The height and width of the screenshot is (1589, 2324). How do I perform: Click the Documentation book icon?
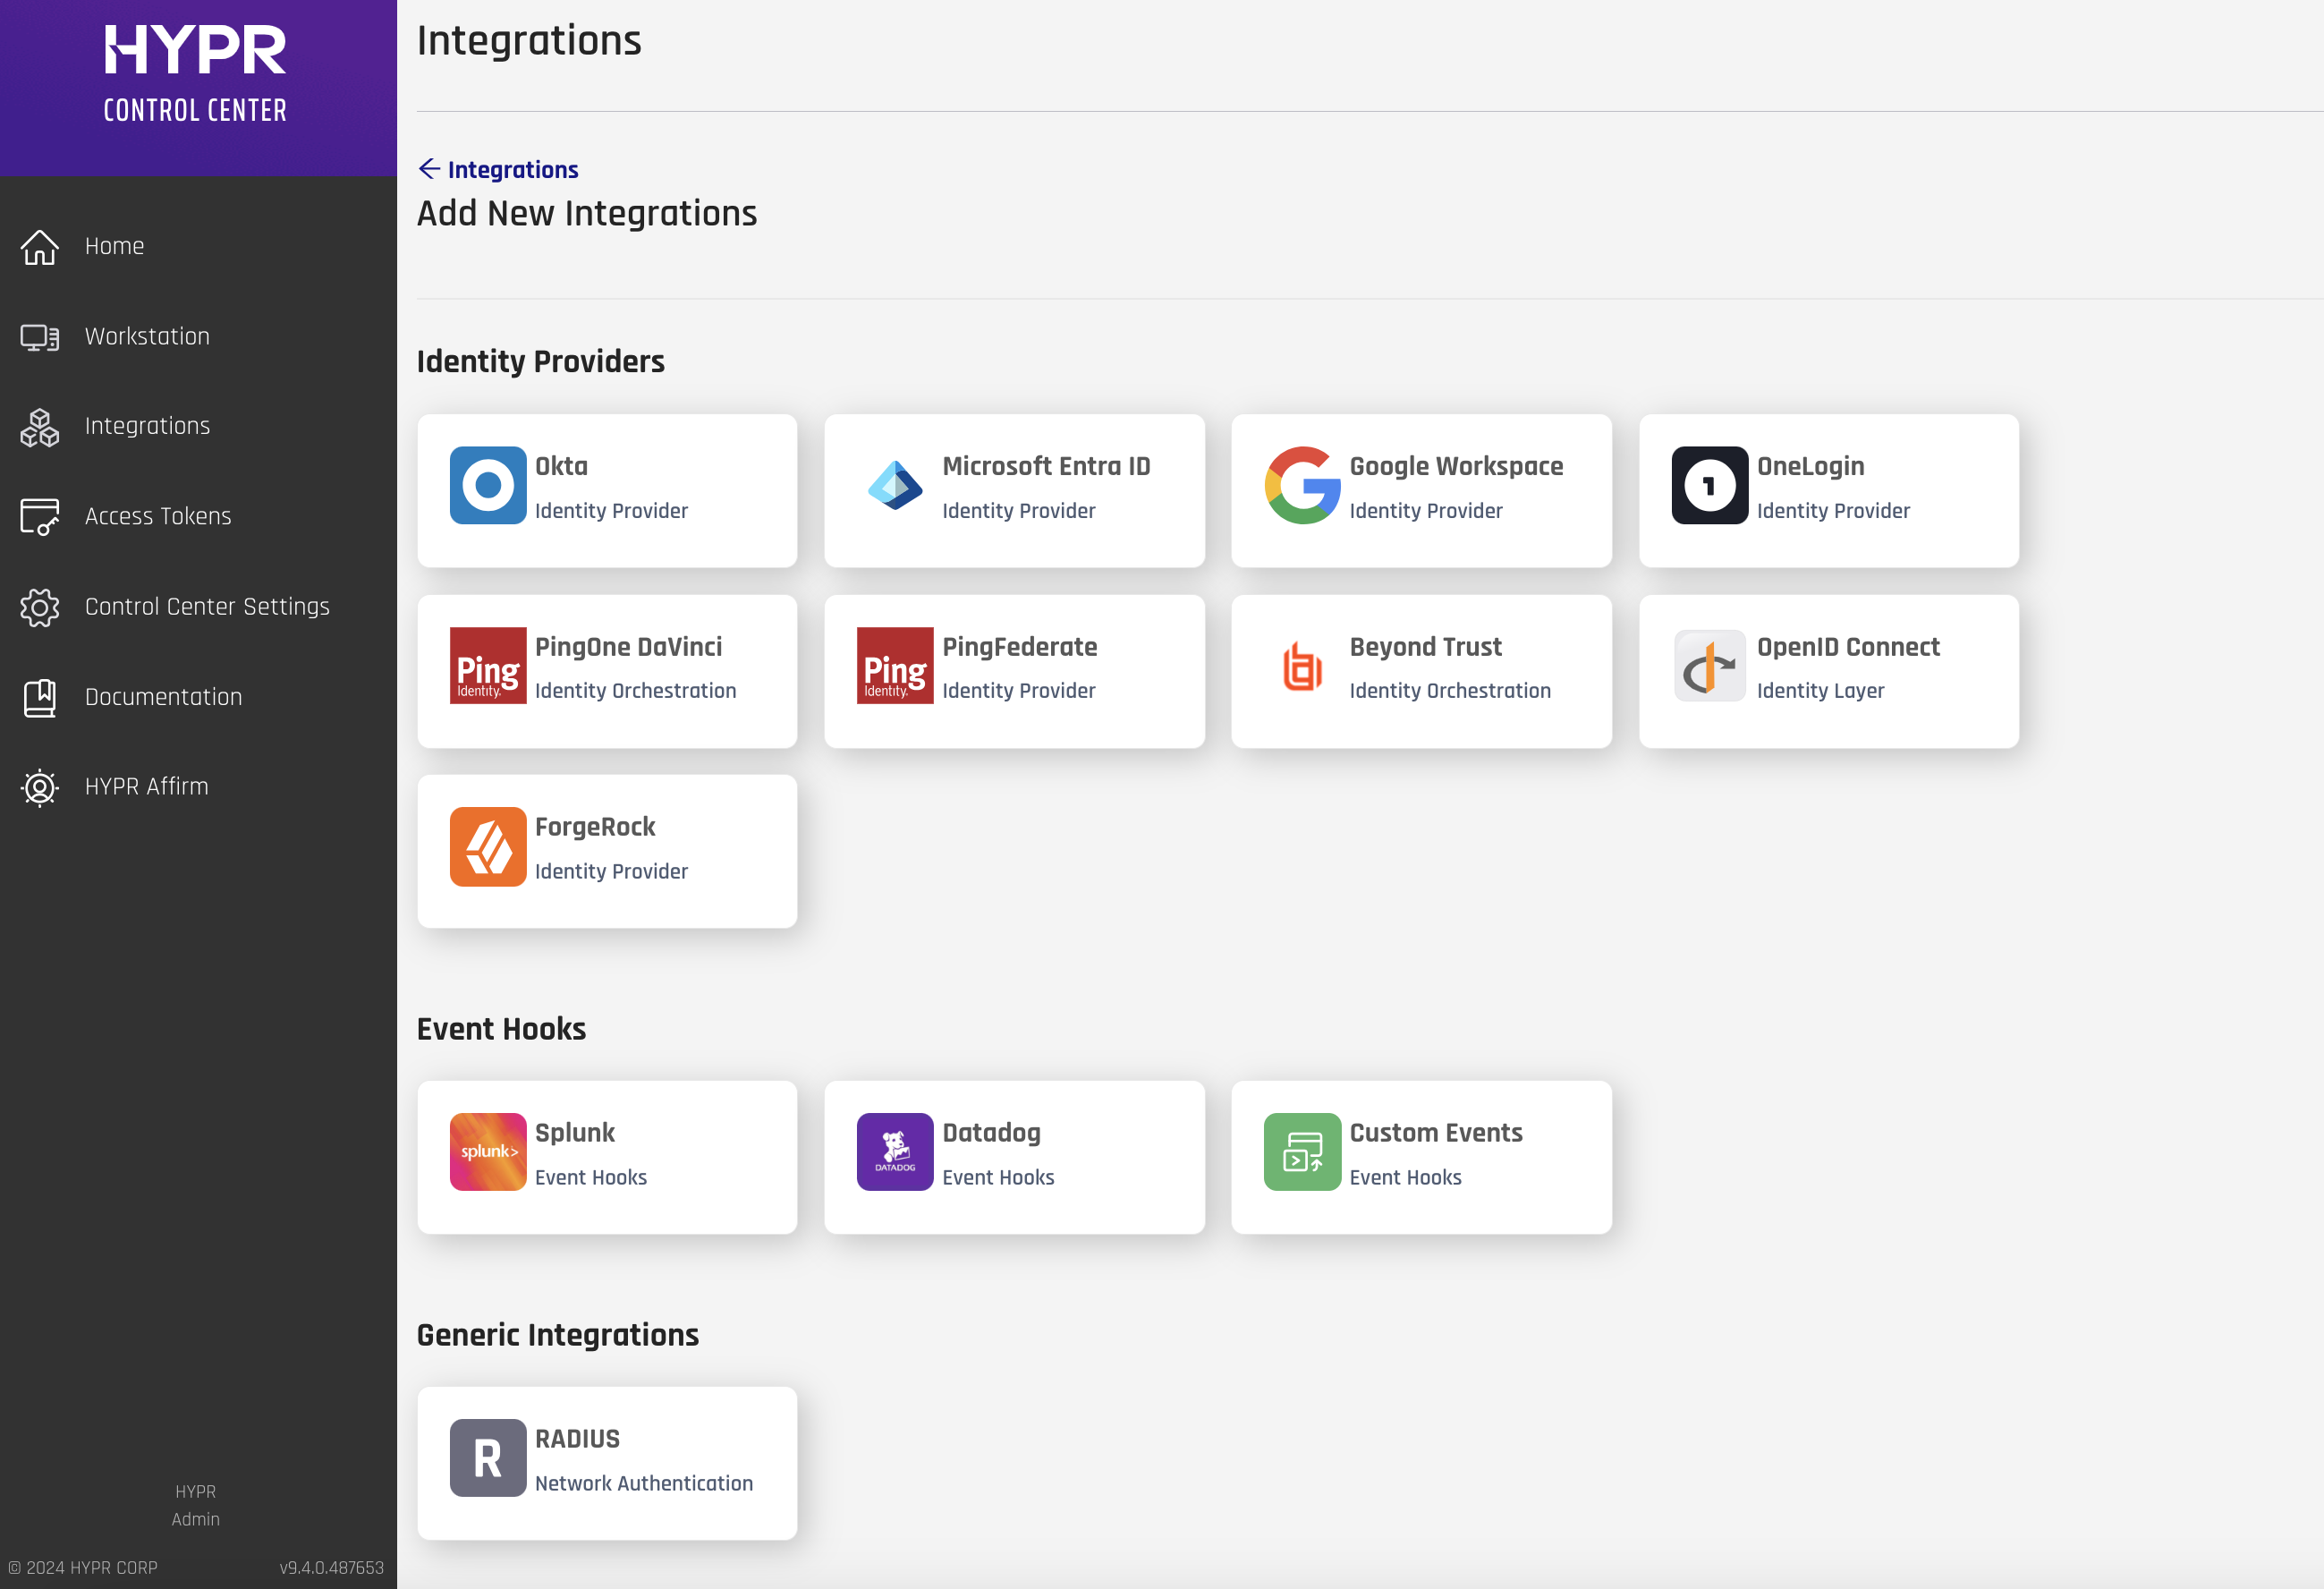click(x=40, y=697)
